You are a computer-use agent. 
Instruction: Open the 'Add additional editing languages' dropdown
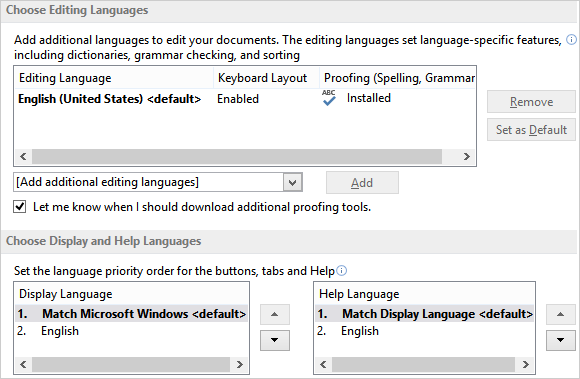click(x=293, y=182)
